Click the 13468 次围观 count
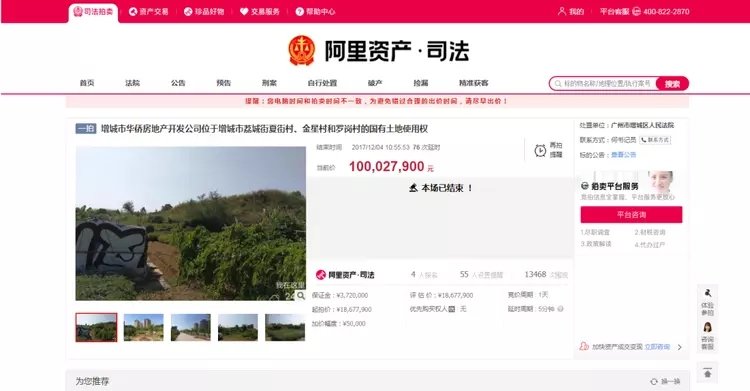This screenshot has width=750, height=391. click(546, 275)
